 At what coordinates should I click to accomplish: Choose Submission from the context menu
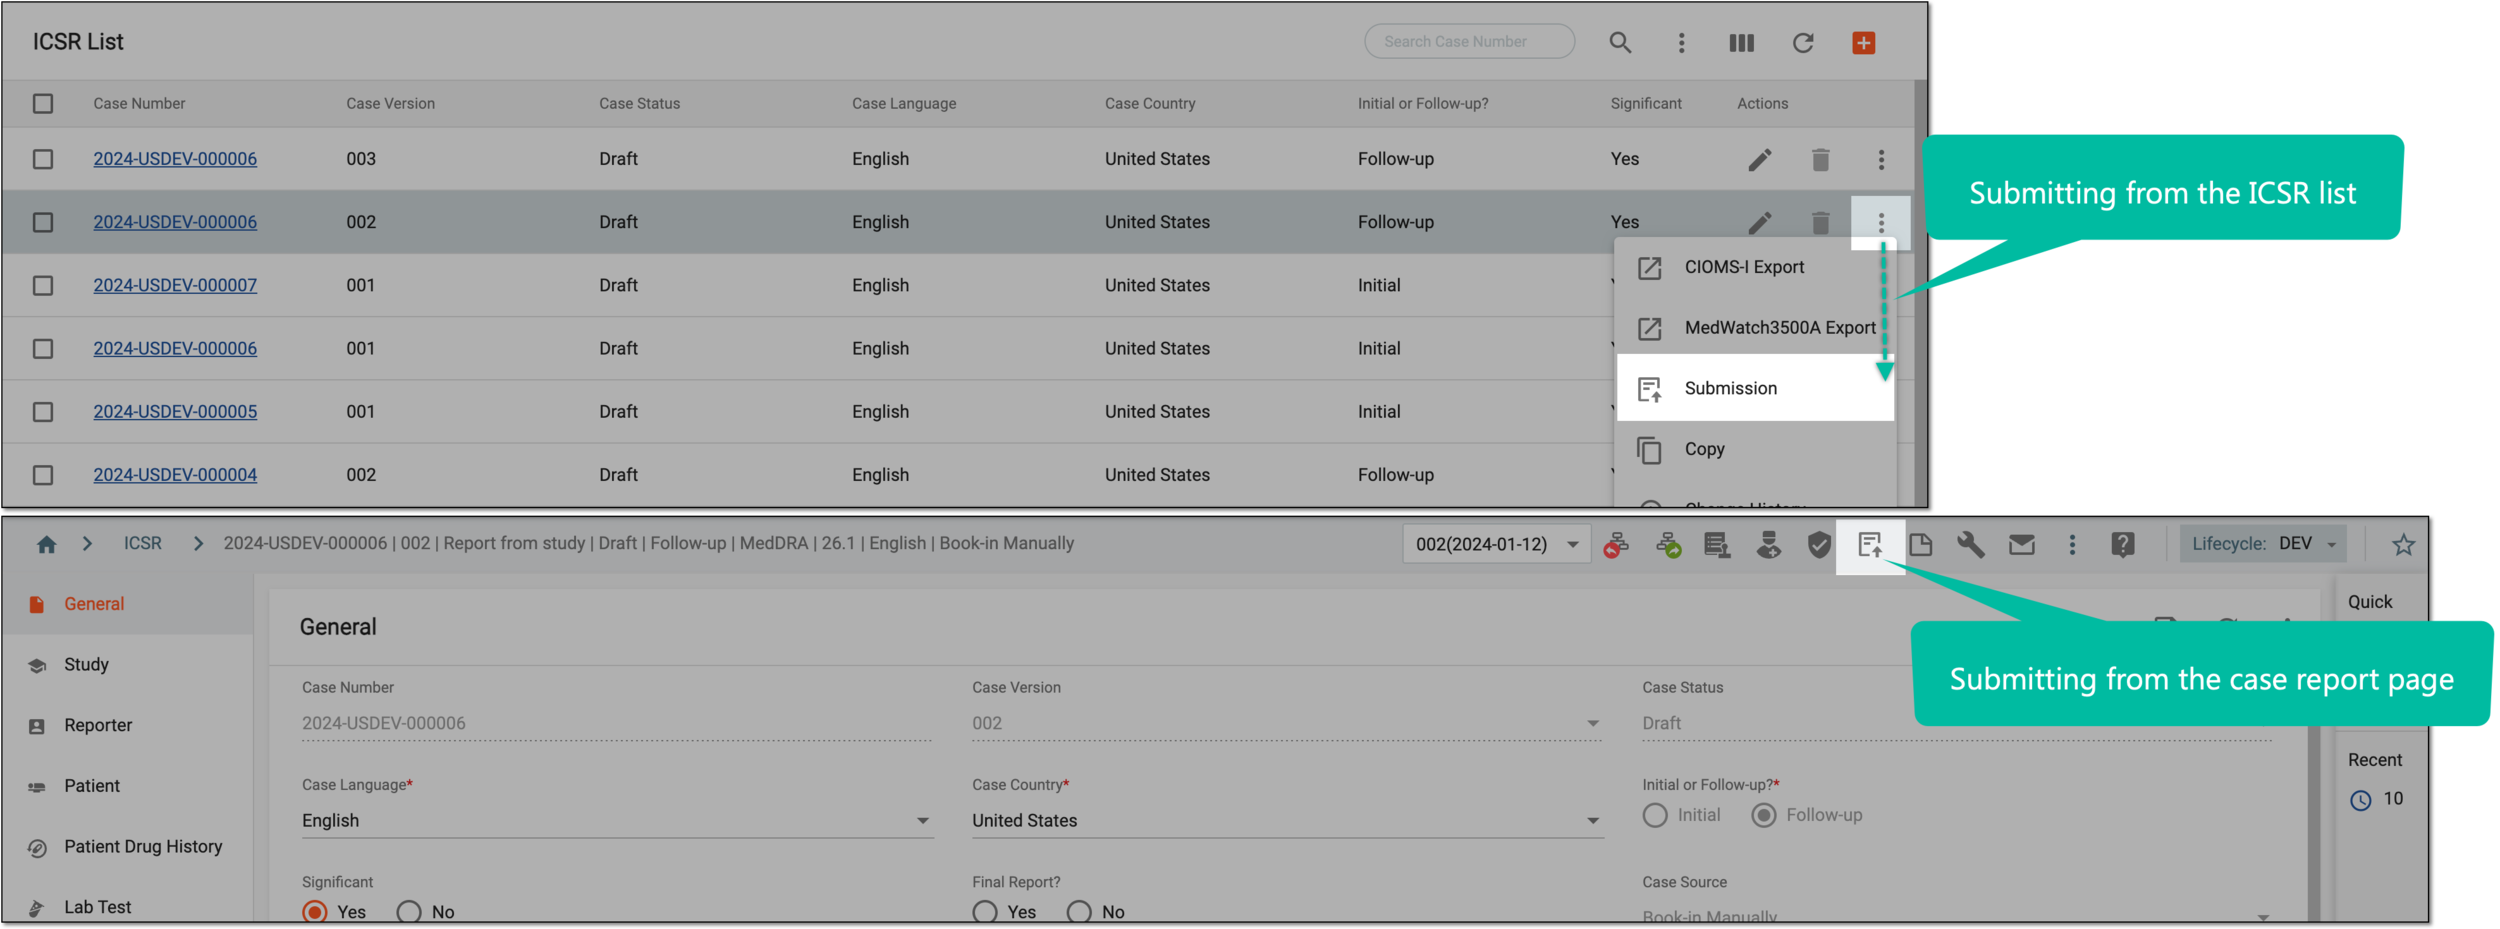click(x=1755, y=388)
